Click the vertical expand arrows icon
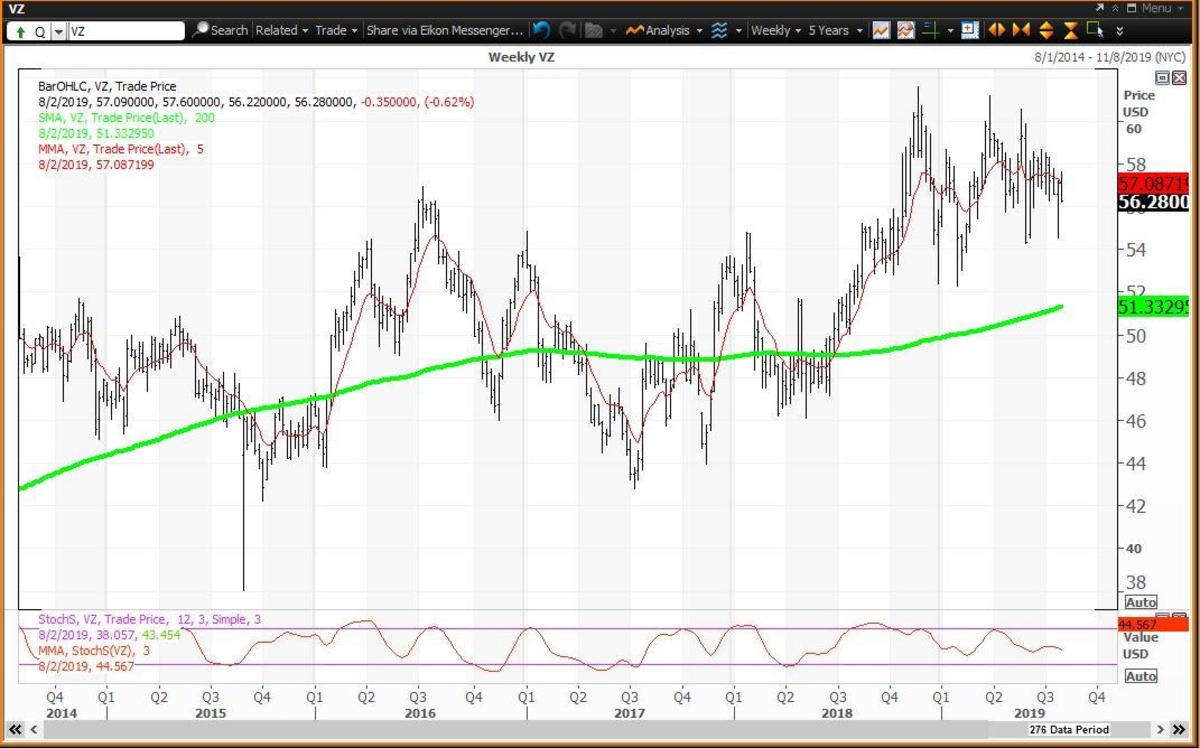This screenshot has height=748, width=1200. click(x=1046, y=30)
